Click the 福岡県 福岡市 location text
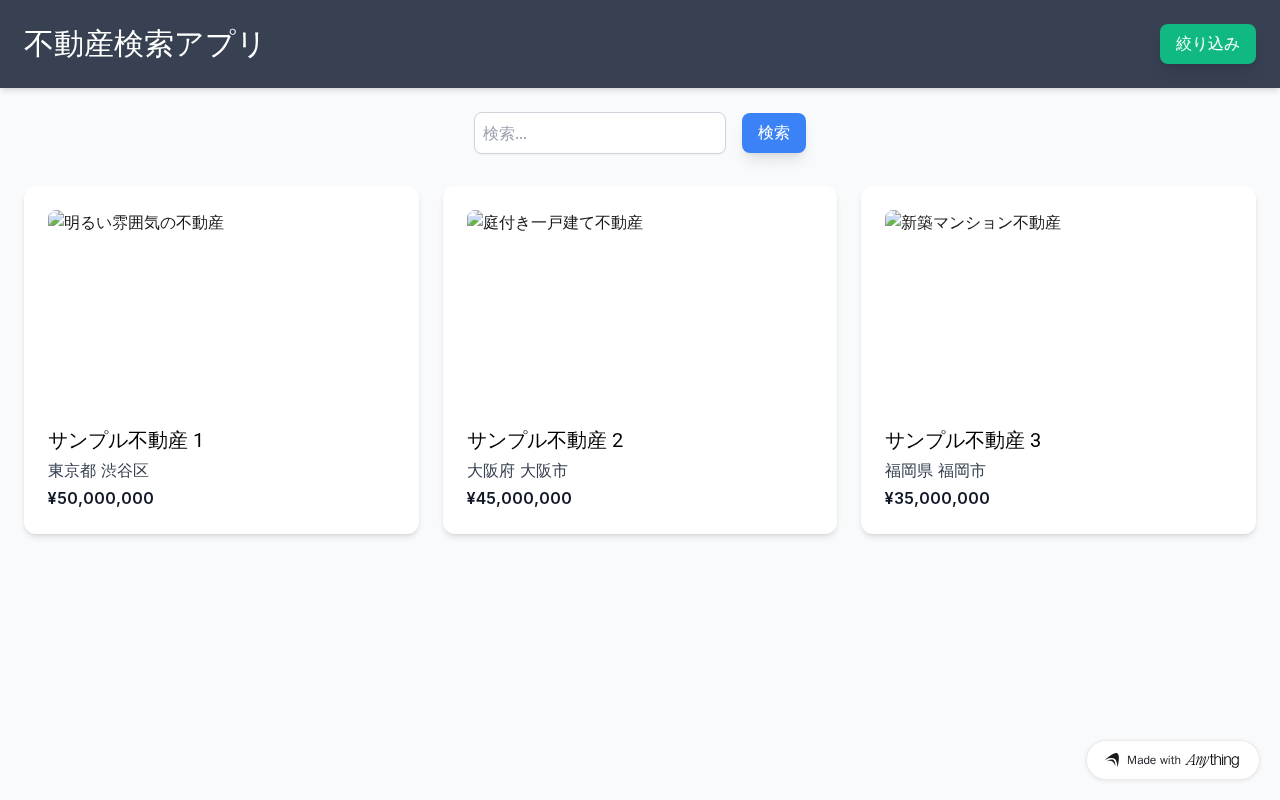1280x800 pixels. pos(935,470)
